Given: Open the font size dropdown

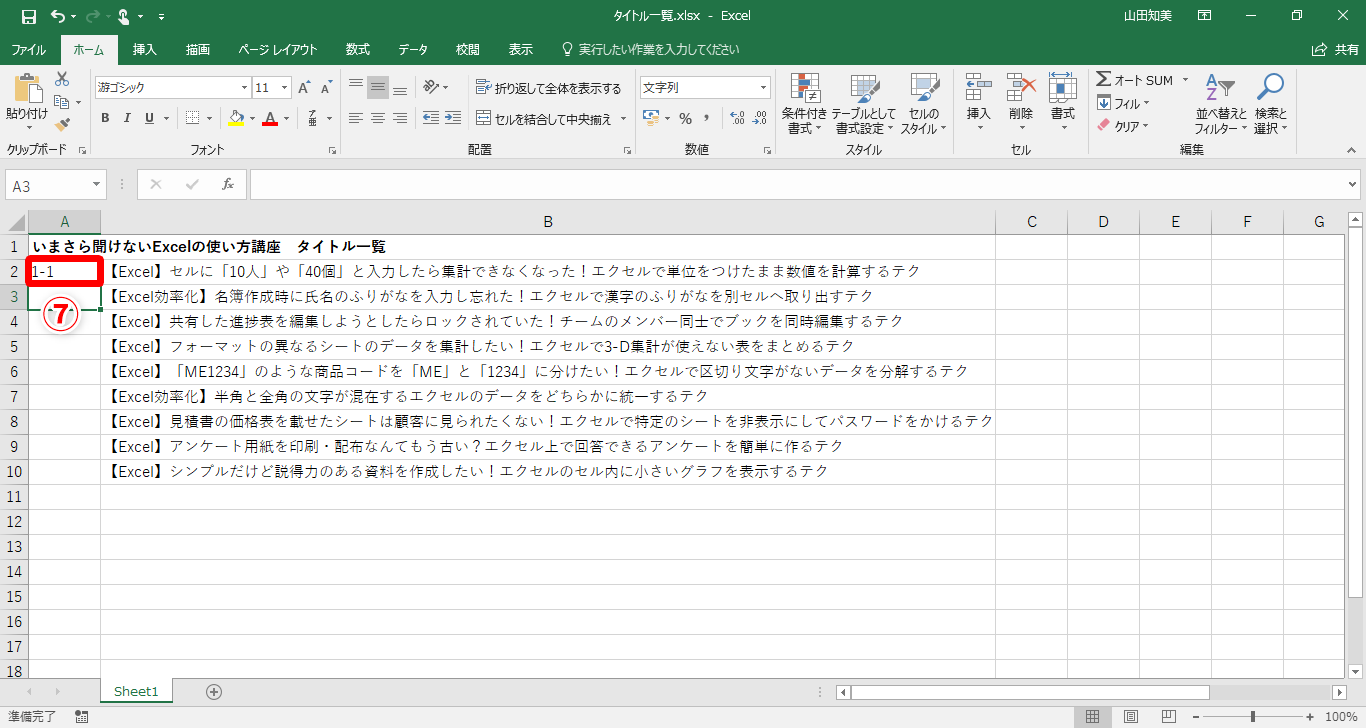Looking at the screenshot, I should tap(284, 88).
